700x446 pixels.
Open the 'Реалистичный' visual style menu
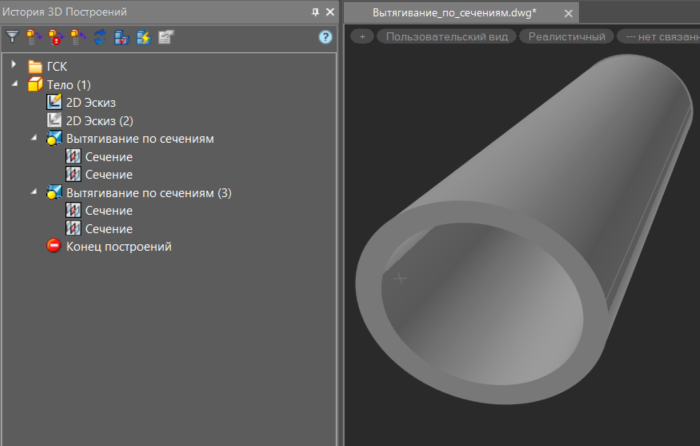tap(566, 37)
